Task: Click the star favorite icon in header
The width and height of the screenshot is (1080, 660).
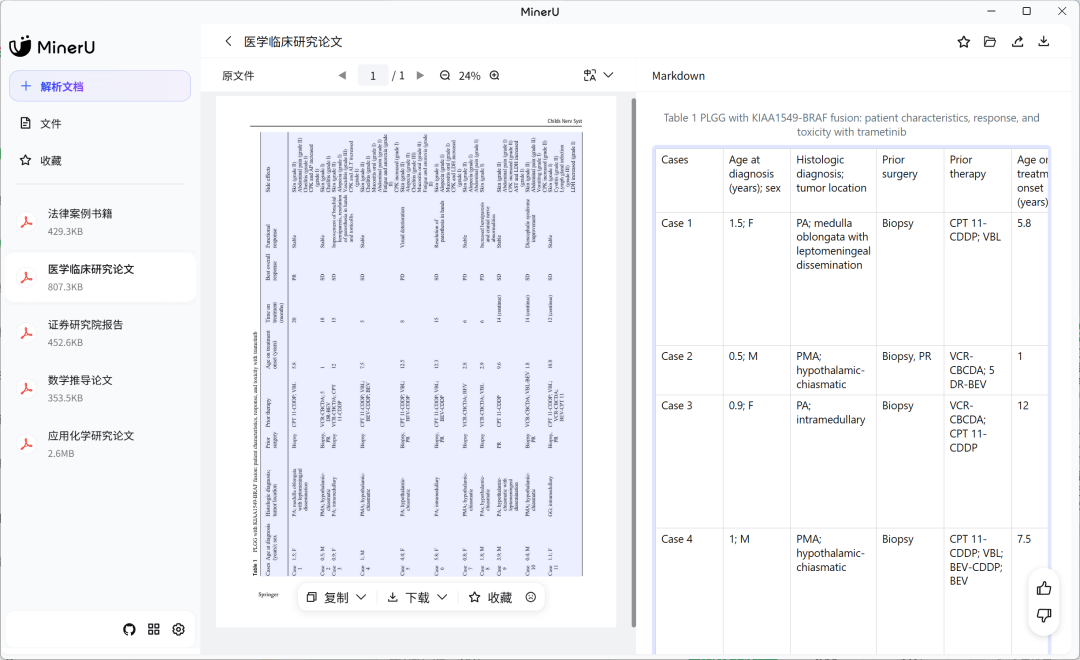Action: coord(963,42)
